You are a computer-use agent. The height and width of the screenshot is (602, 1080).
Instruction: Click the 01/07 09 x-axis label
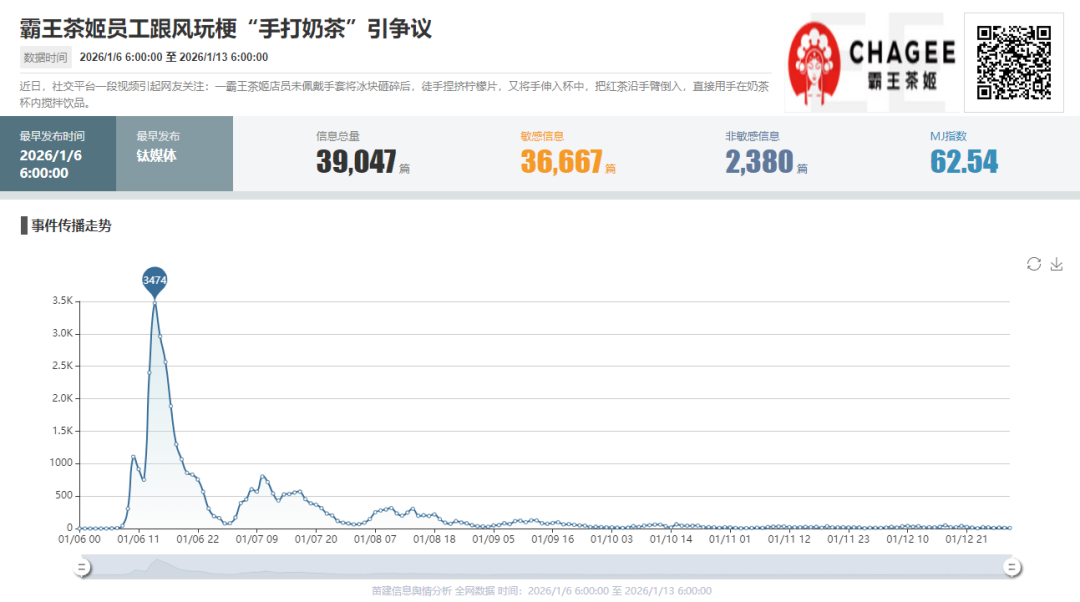tap(257, 539)
